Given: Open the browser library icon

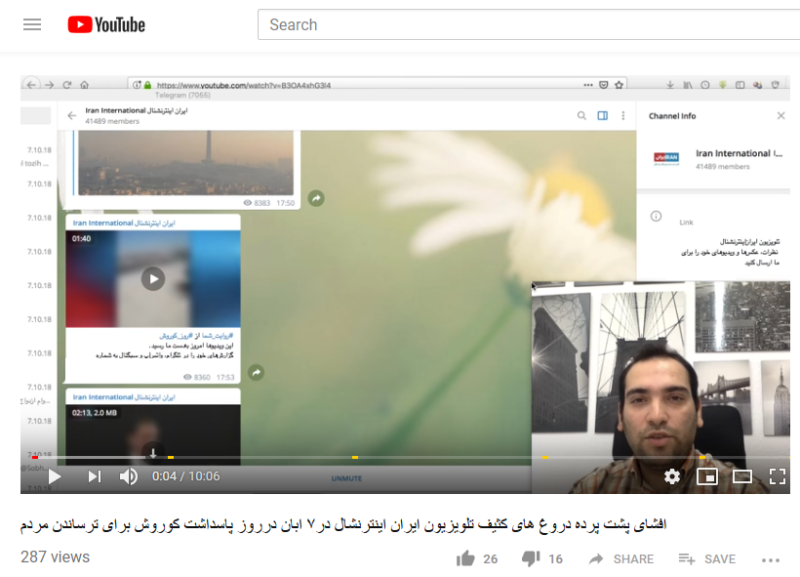Looking at the screenshot, I should pyautogui.click(x=688, y=85).
